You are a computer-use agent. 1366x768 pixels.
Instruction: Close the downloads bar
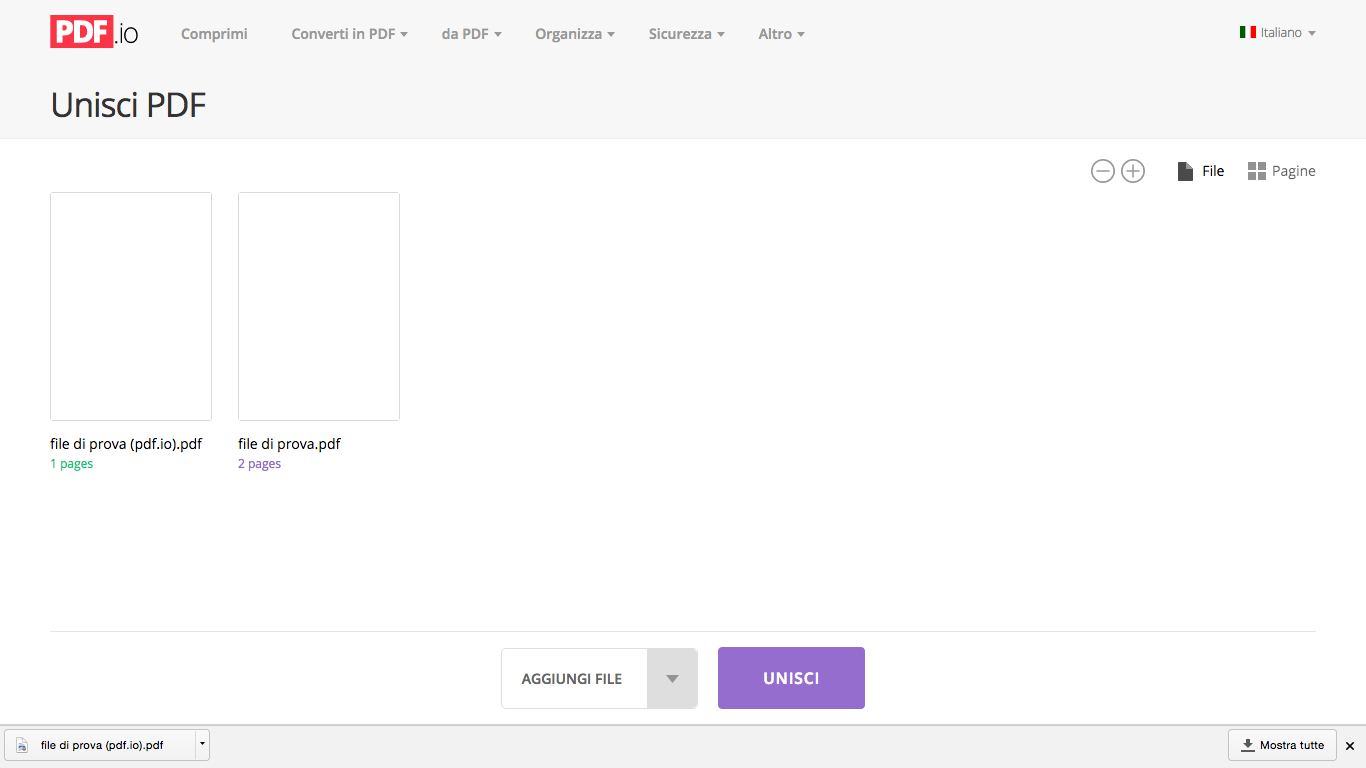(x=1350, y=746)
